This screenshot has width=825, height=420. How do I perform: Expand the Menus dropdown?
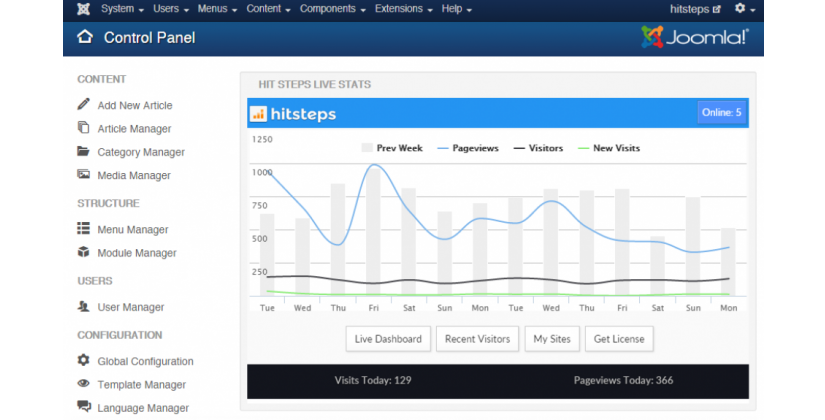217,9
